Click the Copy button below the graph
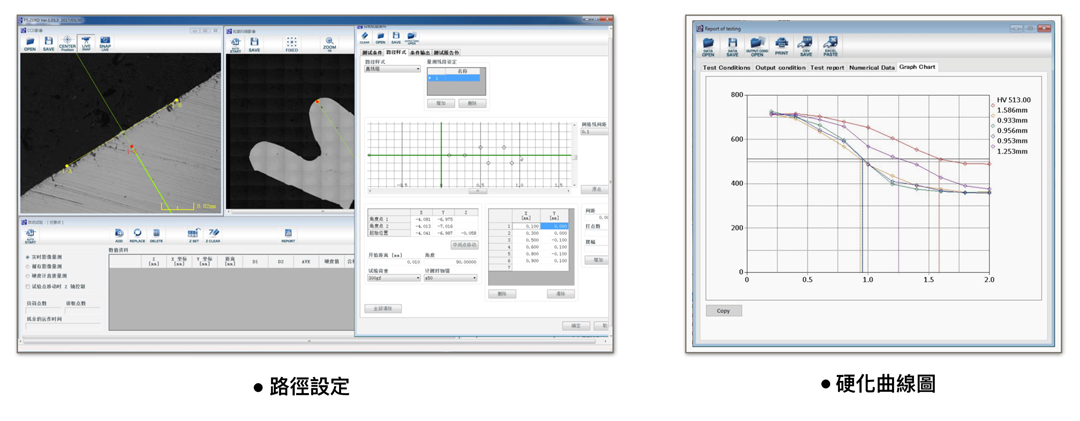The height and width of the screenshot is (421, 1080). point(723,311)
